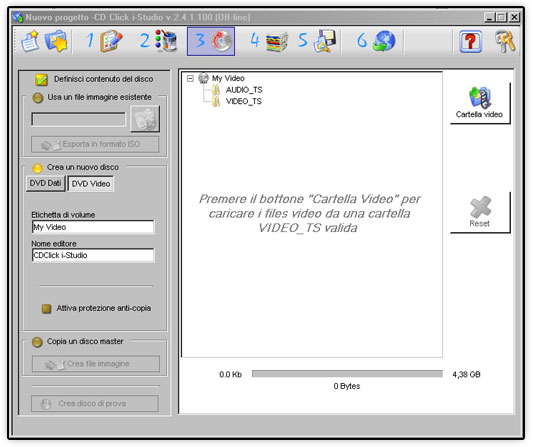Click Crea file immagine button
The height and width of the screenshot is (447, 533).
coord(96,364)
